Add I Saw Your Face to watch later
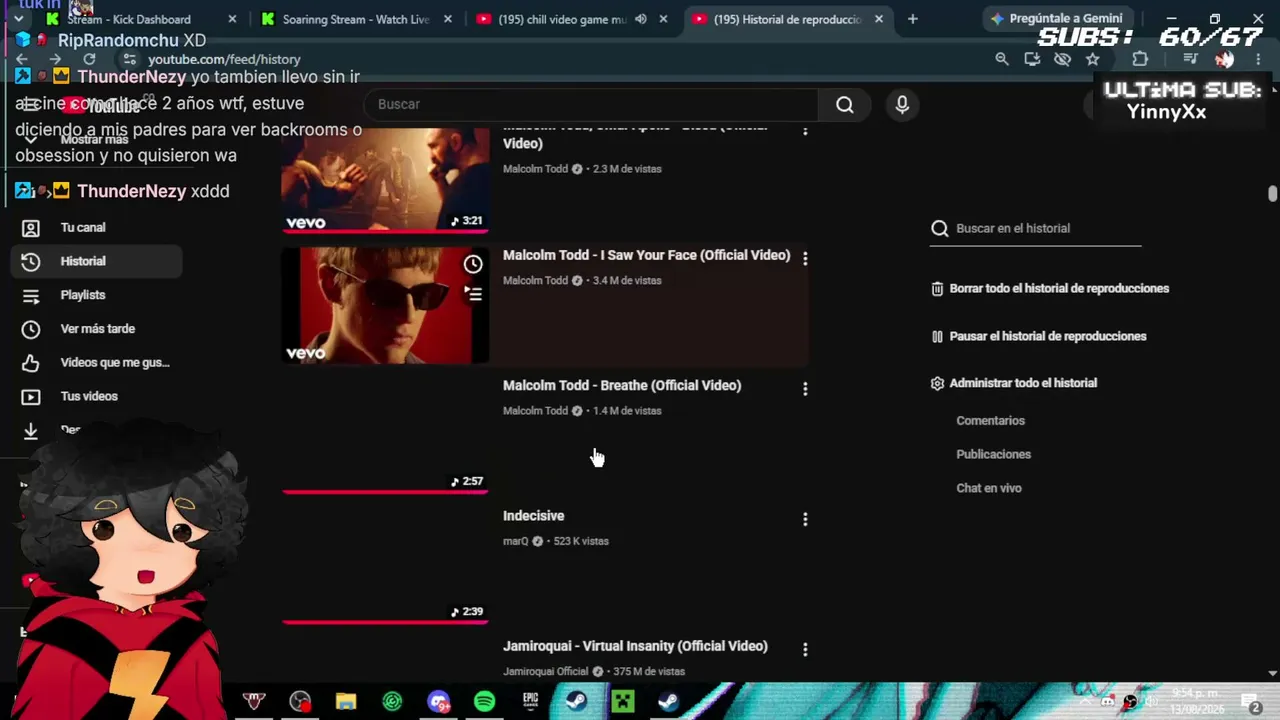 point(473,264)
